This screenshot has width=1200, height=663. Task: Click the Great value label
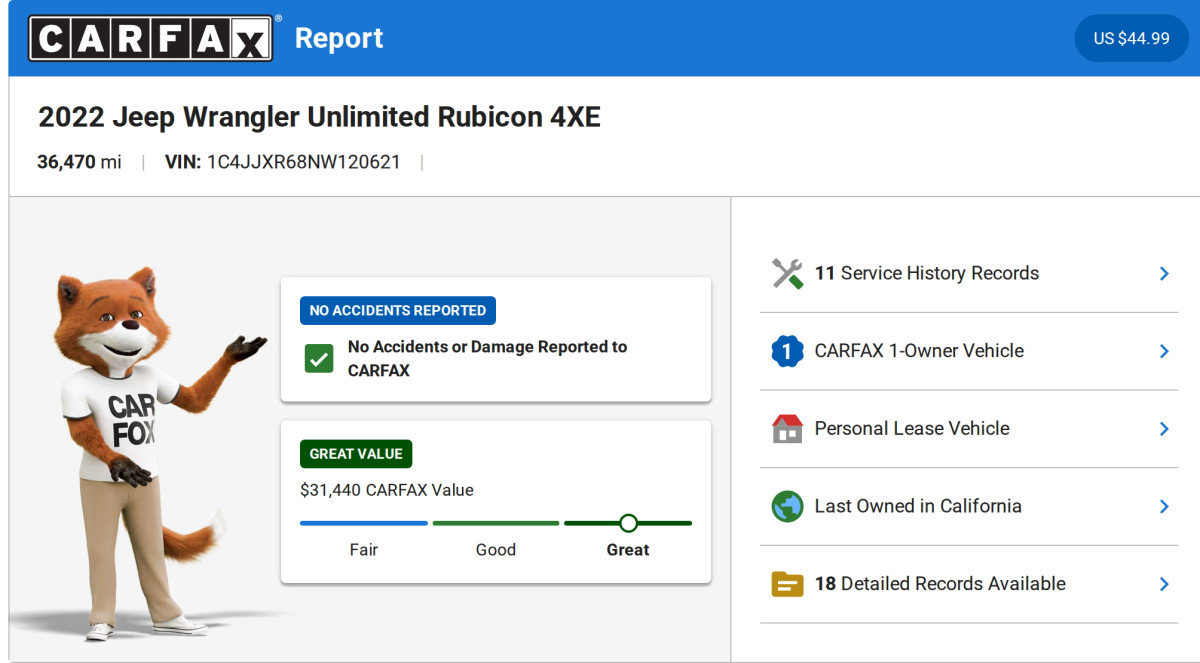point(628,550)
